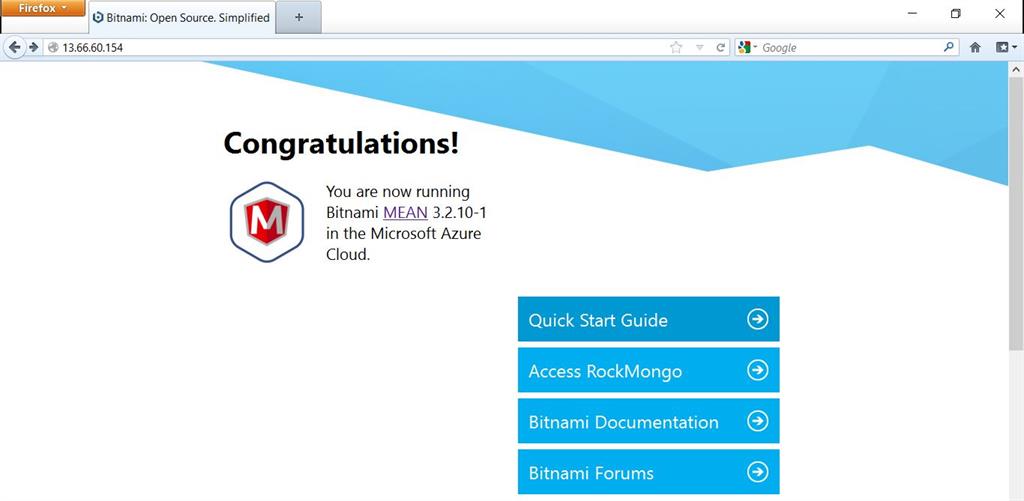Click the page scrollbar up arrow
The image size is (1024, 501).
click(1016, 68)
